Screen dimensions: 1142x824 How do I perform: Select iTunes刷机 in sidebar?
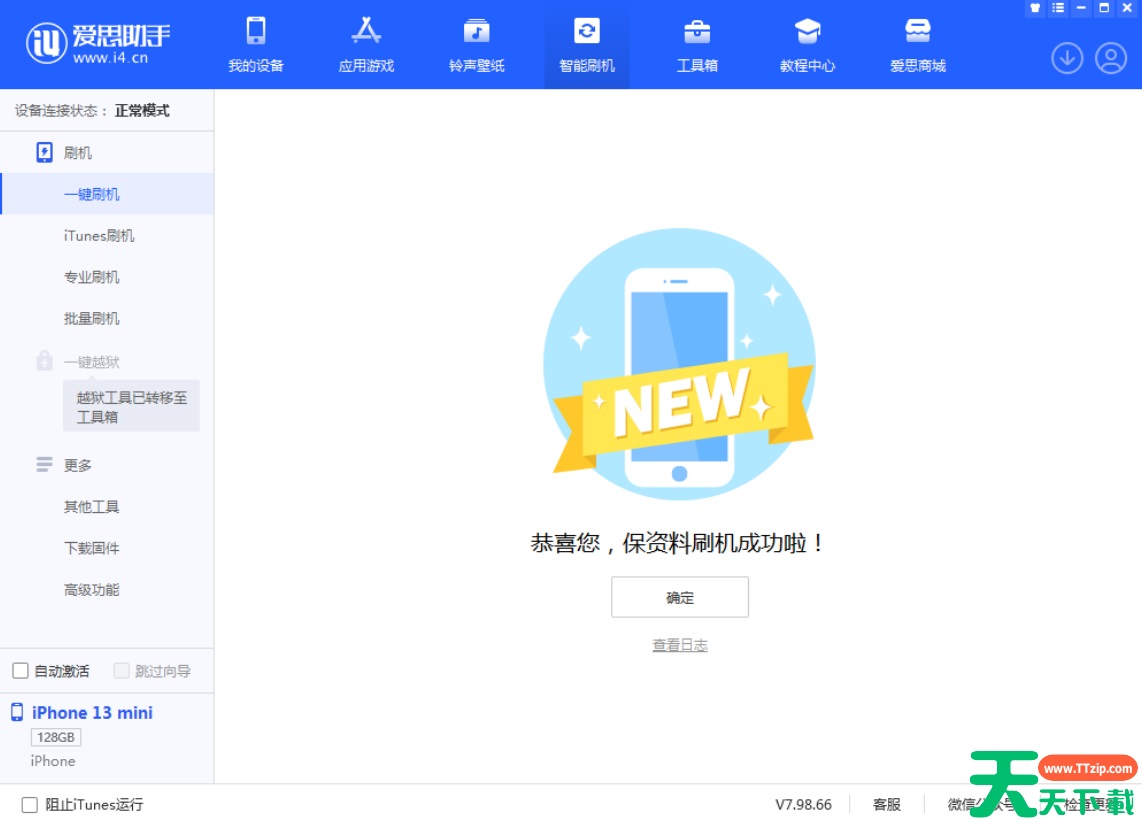(99, 236)
